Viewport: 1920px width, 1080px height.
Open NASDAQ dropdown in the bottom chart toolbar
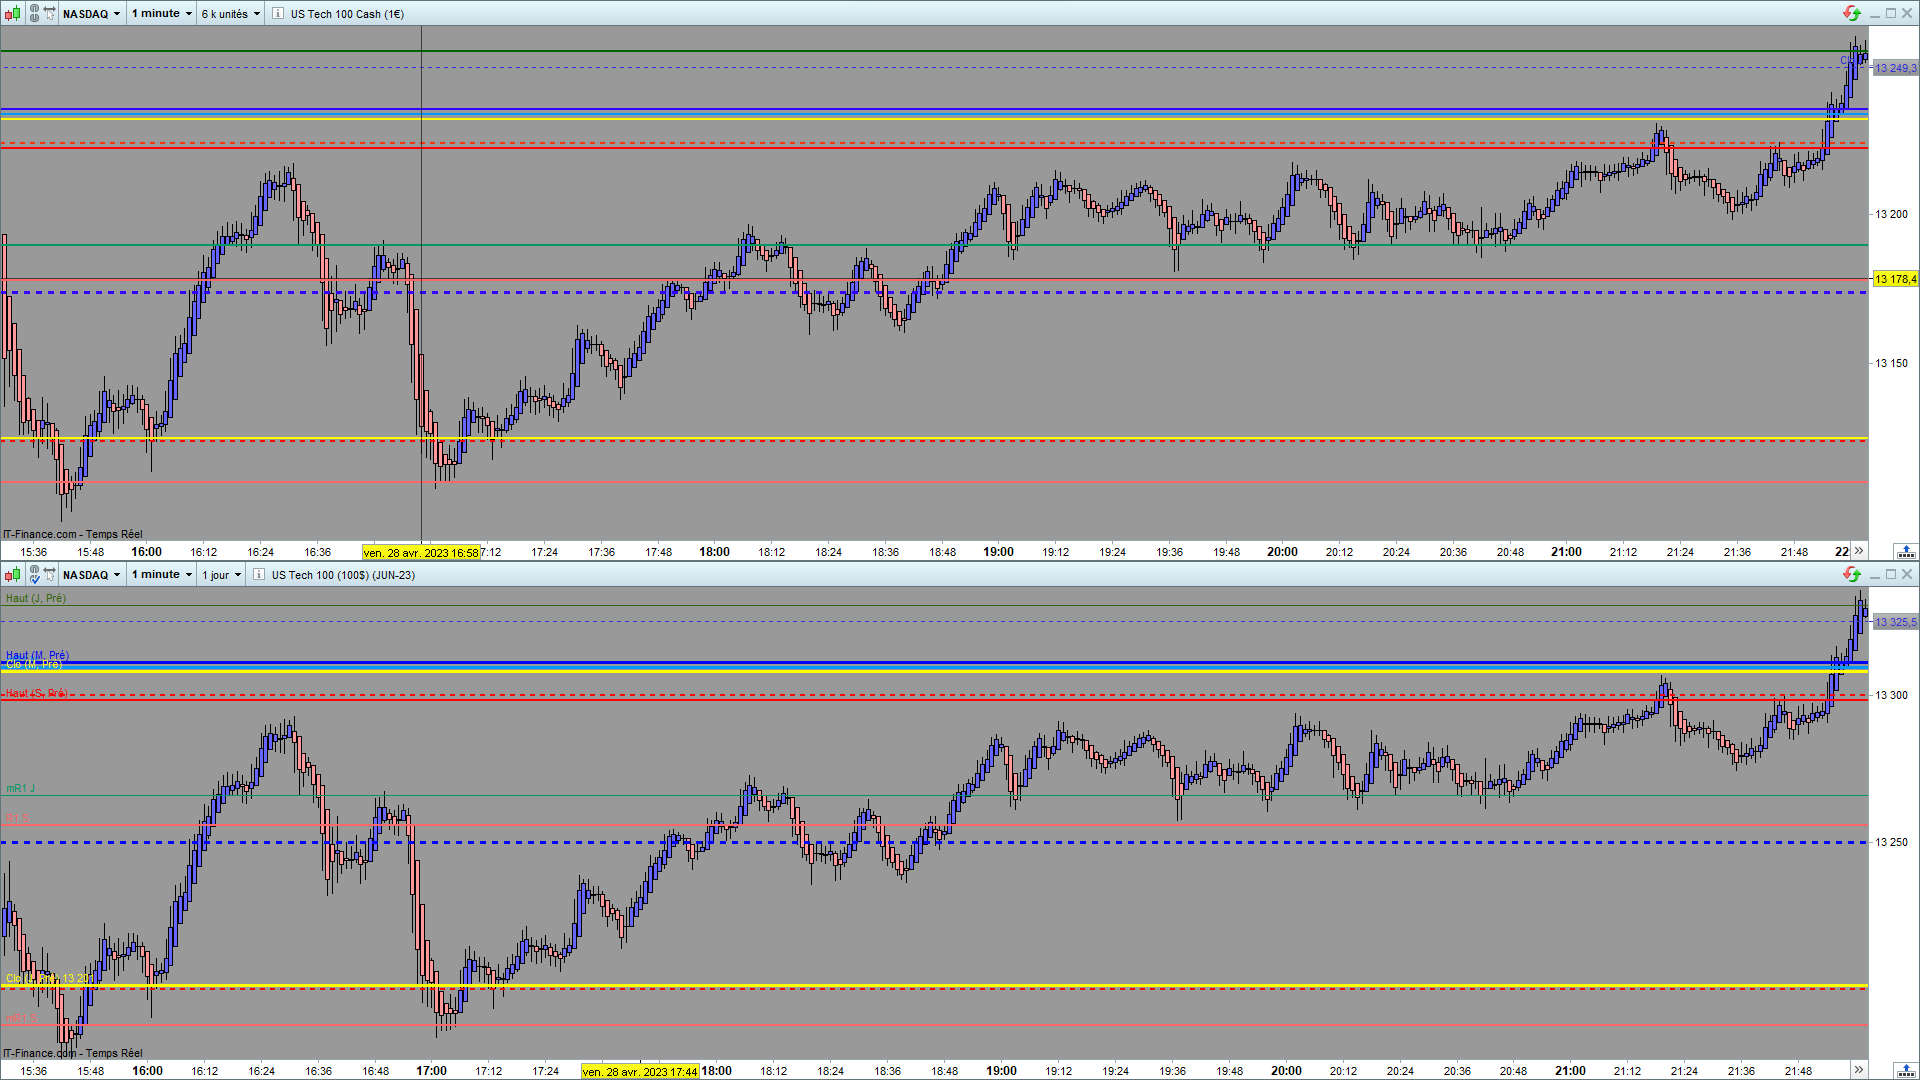(91, 575)
